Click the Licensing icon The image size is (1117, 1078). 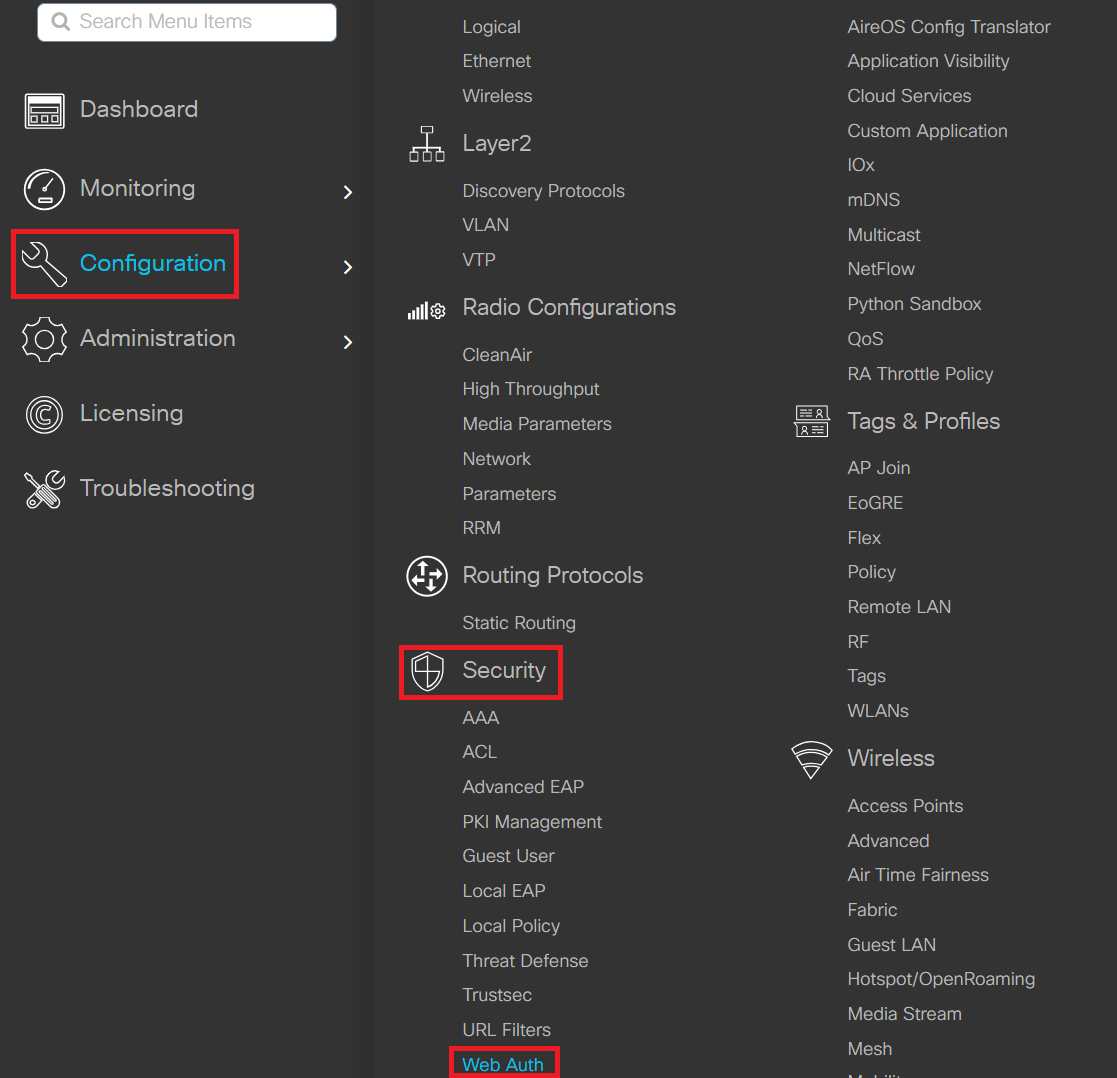click(x=44, y=414)
